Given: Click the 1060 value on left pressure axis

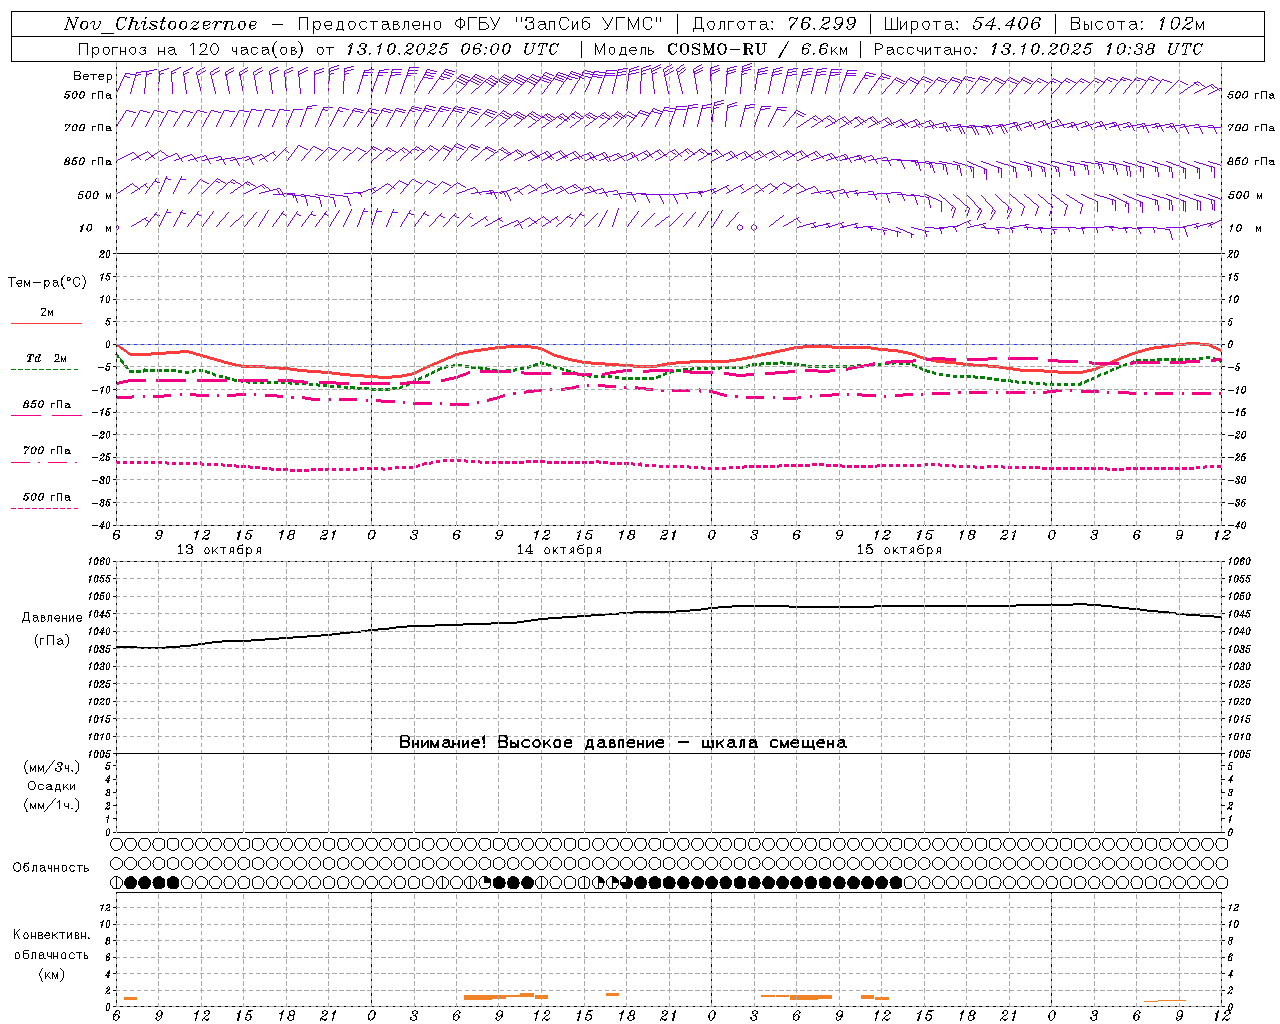Looking at the screenshot, I should click(101, 561).
